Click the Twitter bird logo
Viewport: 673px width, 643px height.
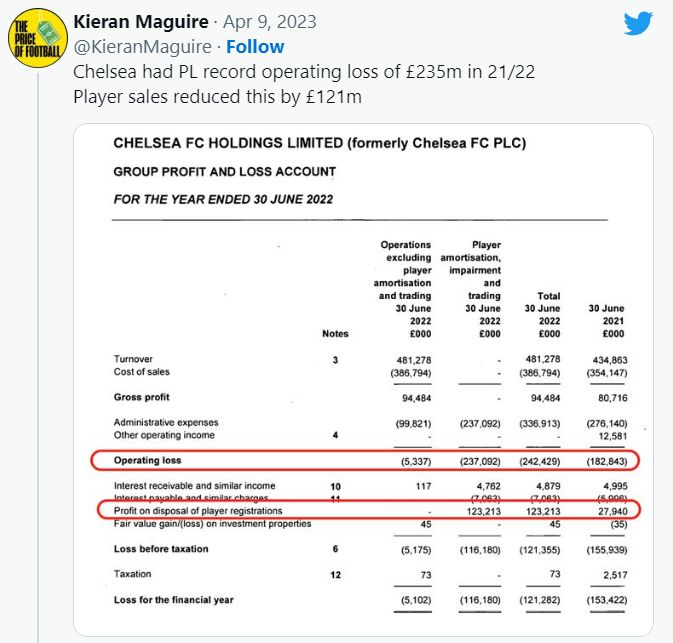pyautogui.click(x=637, y=23)
